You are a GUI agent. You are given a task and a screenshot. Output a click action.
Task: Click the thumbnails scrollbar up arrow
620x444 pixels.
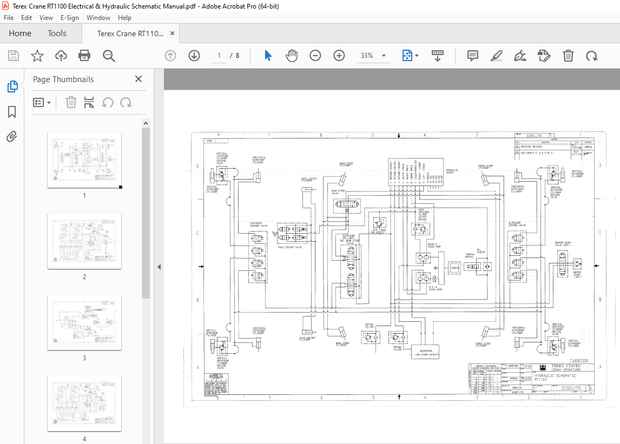click(x=146, y=123)
